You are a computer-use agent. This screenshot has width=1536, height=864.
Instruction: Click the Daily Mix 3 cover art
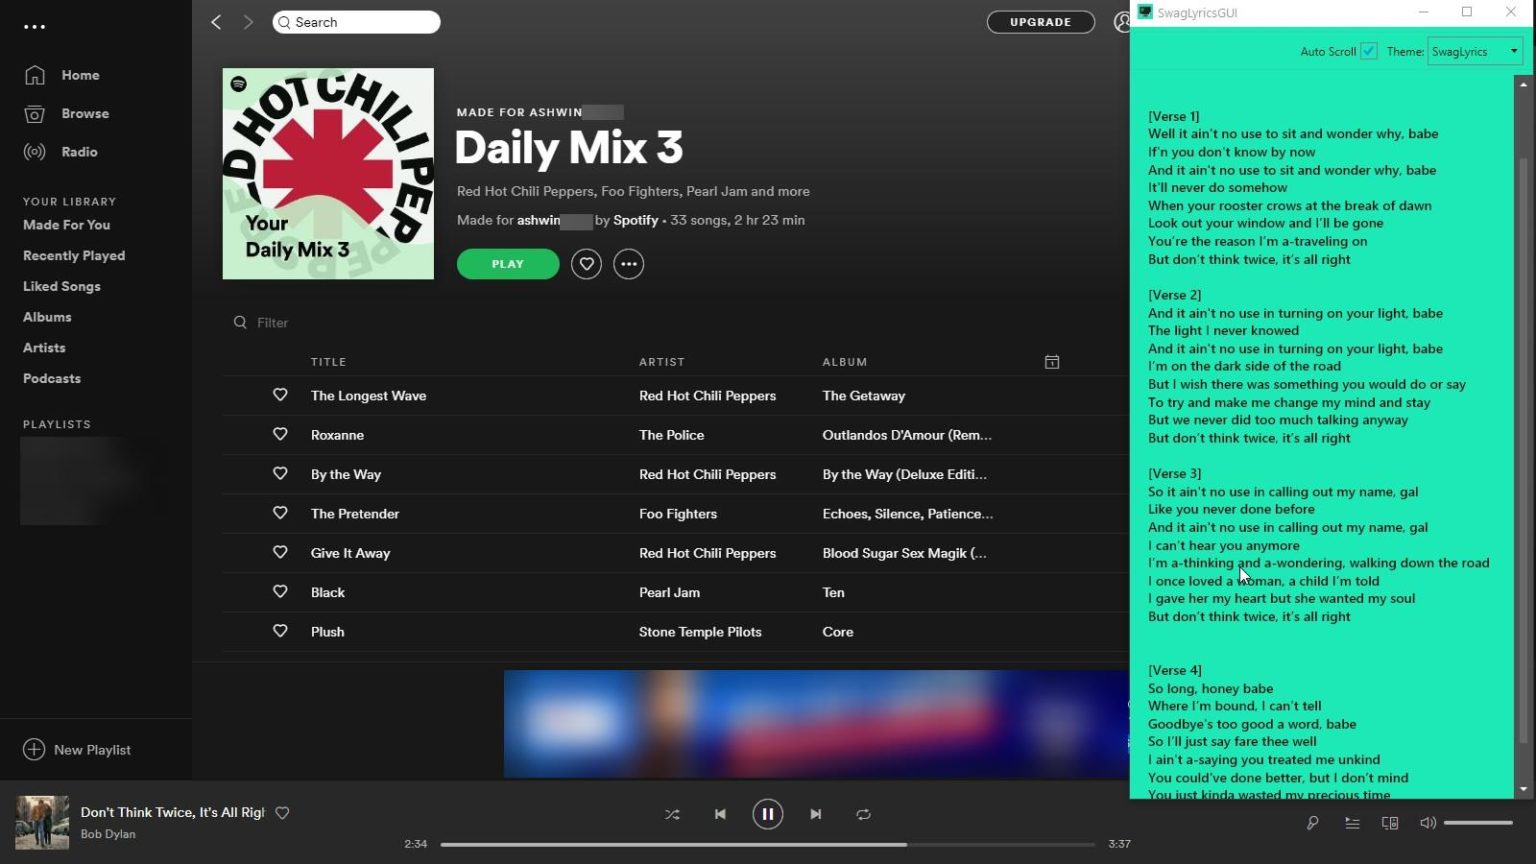pyautogui.click(x=328, y=174)
